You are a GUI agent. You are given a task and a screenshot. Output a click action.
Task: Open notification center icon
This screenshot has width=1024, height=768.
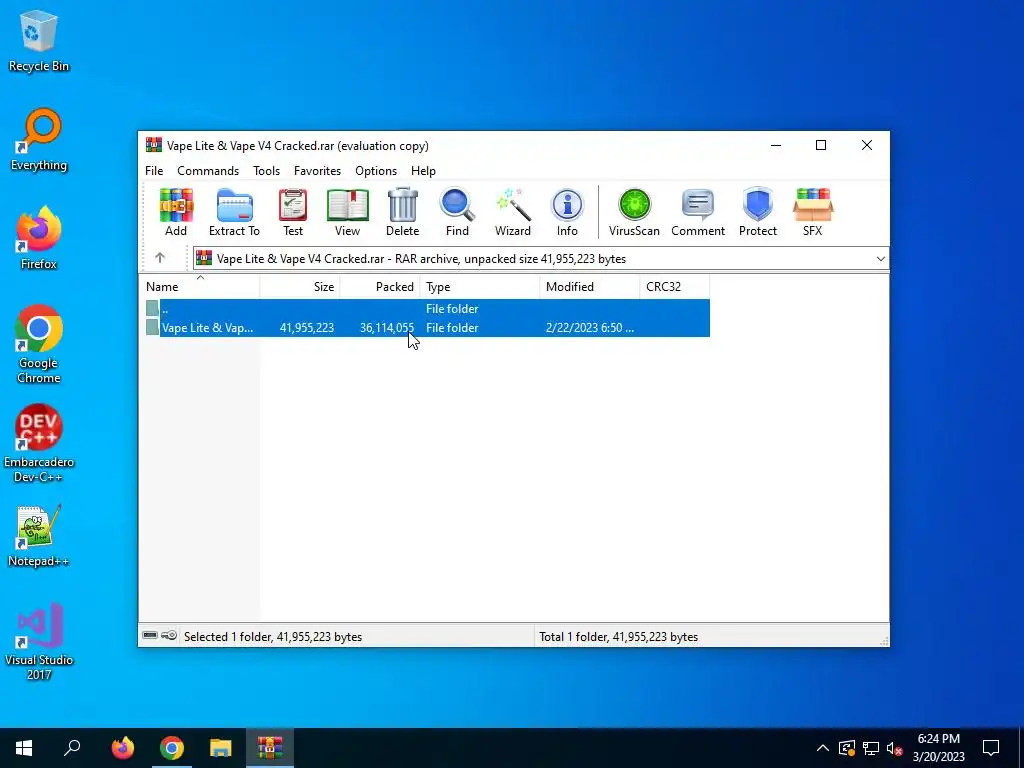click(991, 748)
